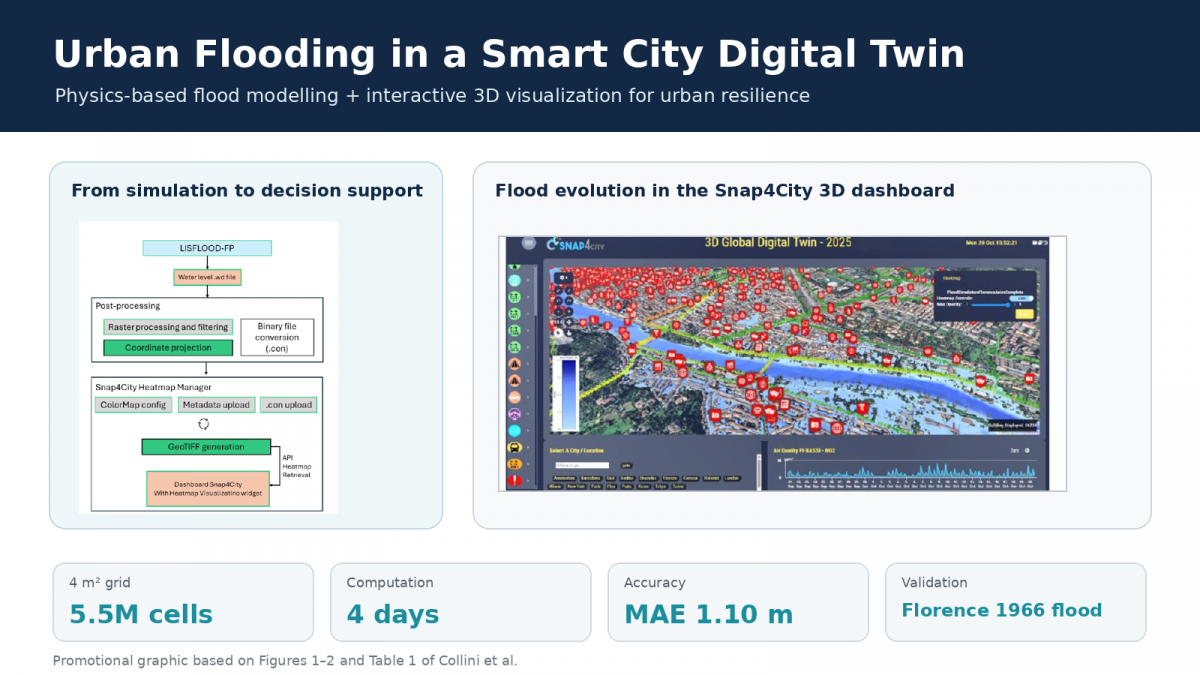
Task: Click the Where to go search field
Action: point(582,465)
